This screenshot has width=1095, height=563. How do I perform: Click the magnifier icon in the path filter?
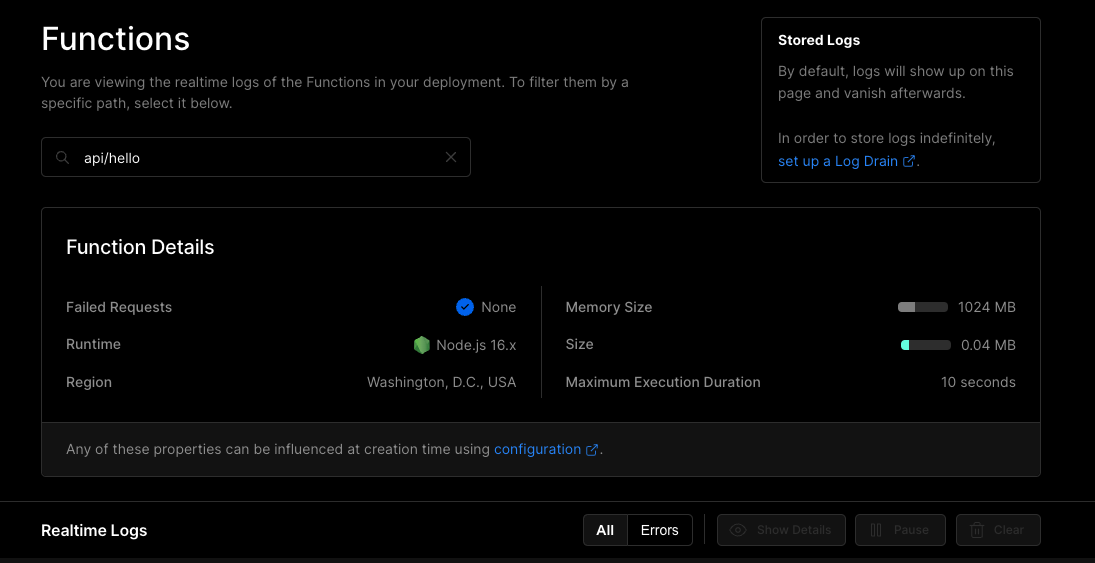click(63, 158)
